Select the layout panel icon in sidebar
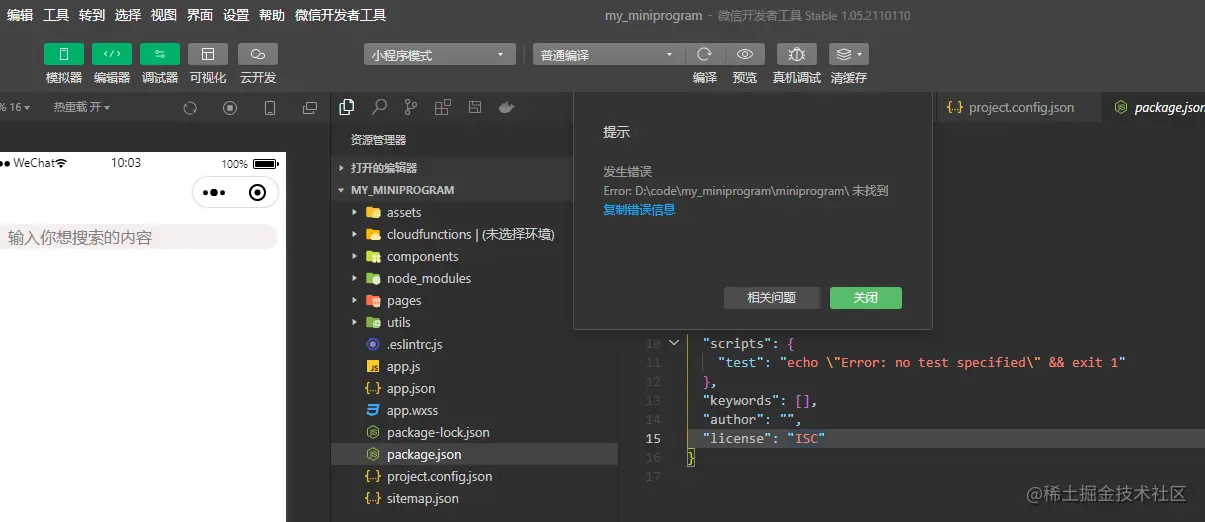The image size is (1205, 522). pos(475,107)
